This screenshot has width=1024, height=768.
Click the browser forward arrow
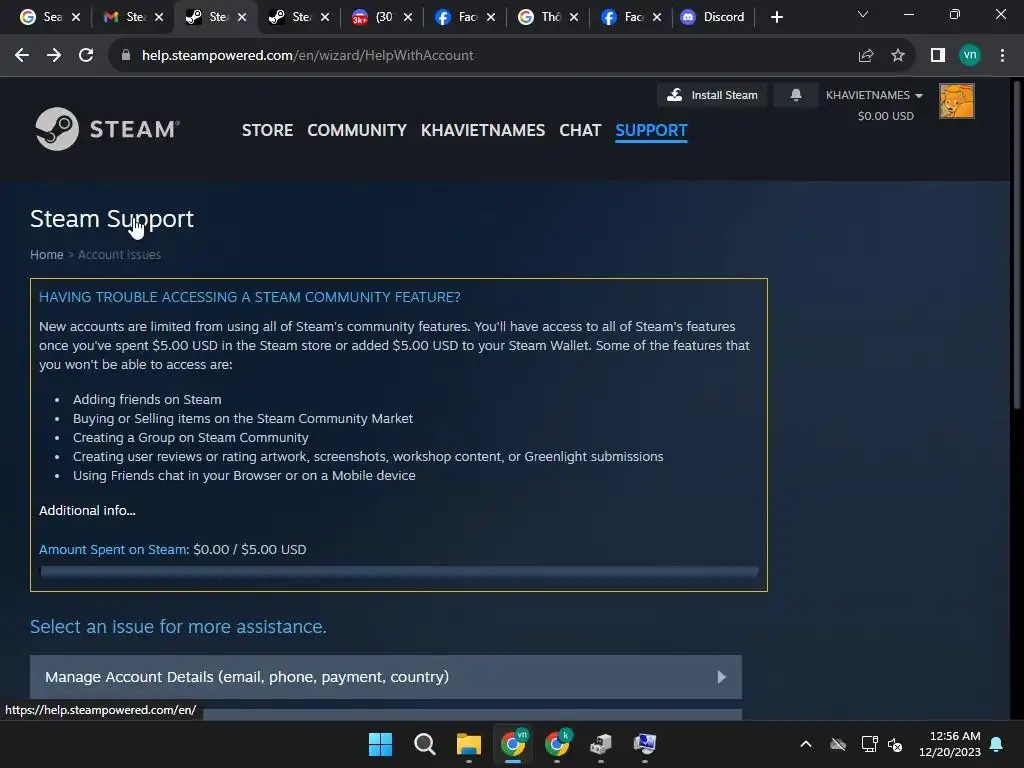pos(54,56)
